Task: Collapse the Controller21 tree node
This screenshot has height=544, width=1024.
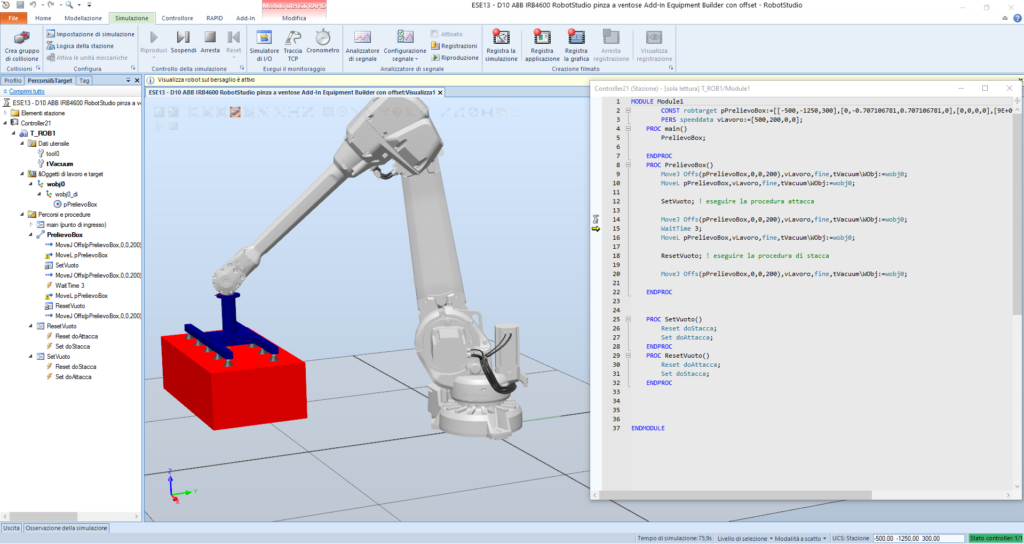Action: pyautogui.click(x=6, y=123)
